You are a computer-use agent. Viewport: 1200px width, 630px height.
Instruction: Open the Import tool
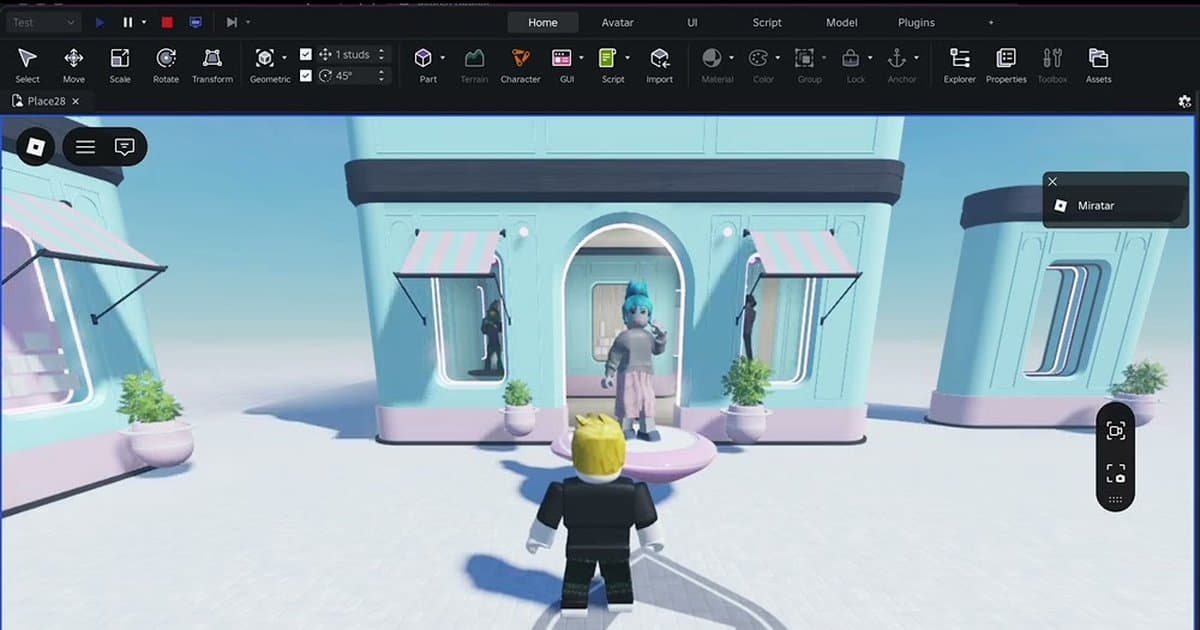[x=659, y=65]
